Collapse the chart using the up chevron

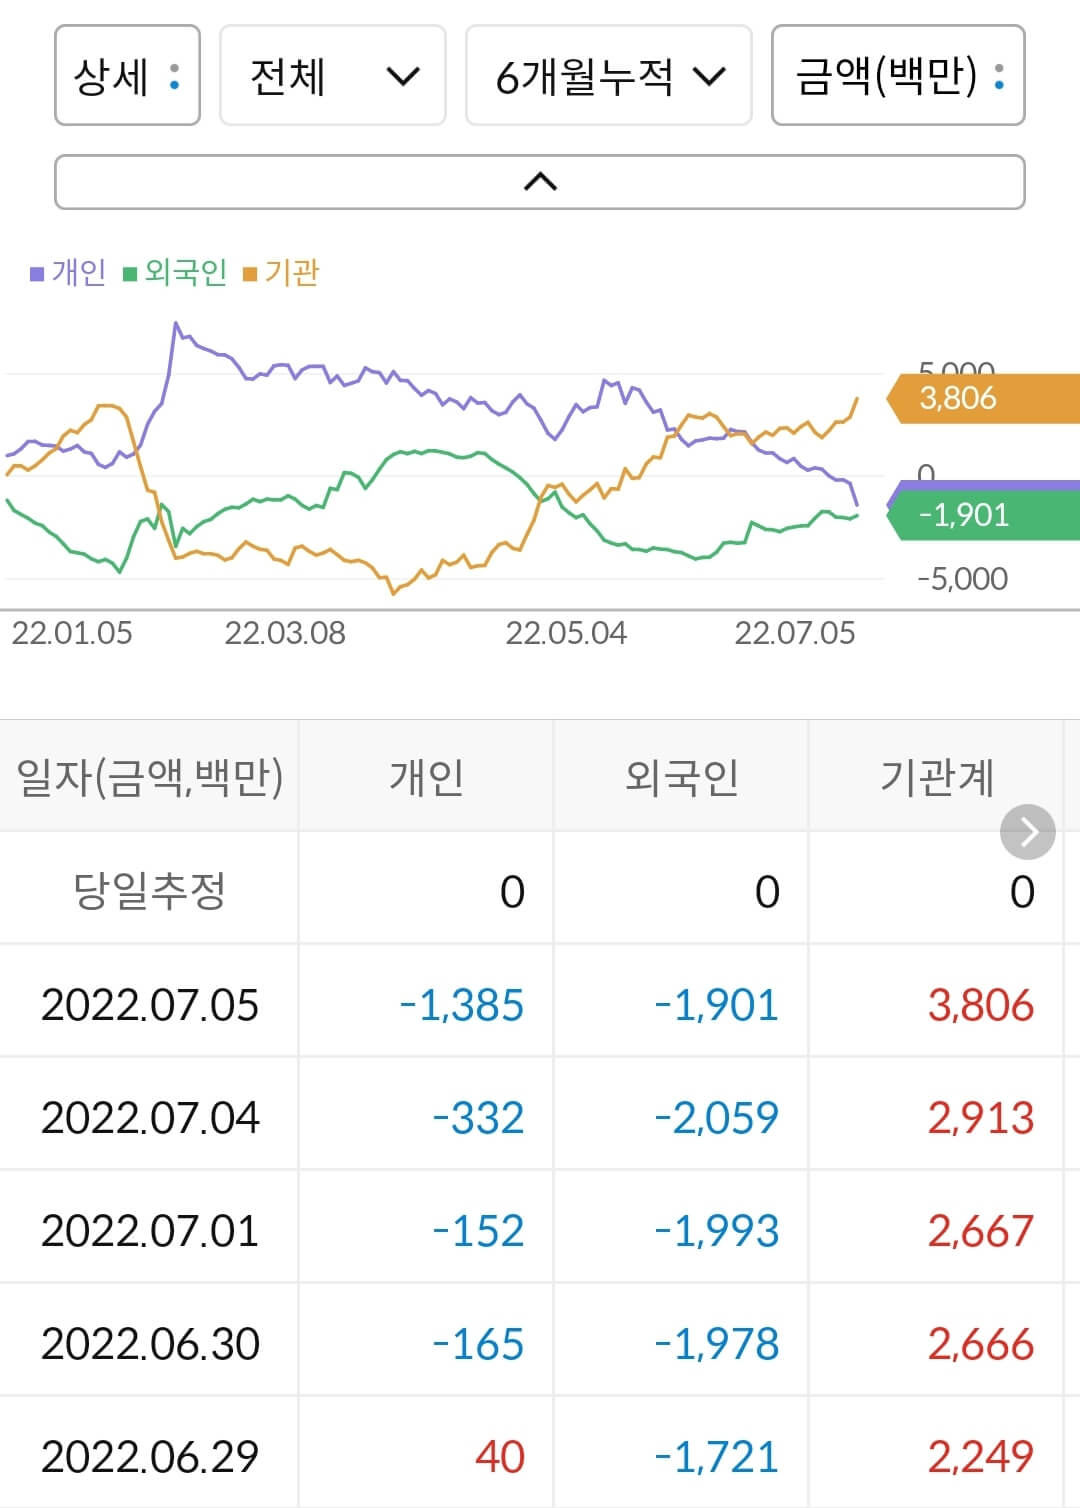click(x=540, y=182)
